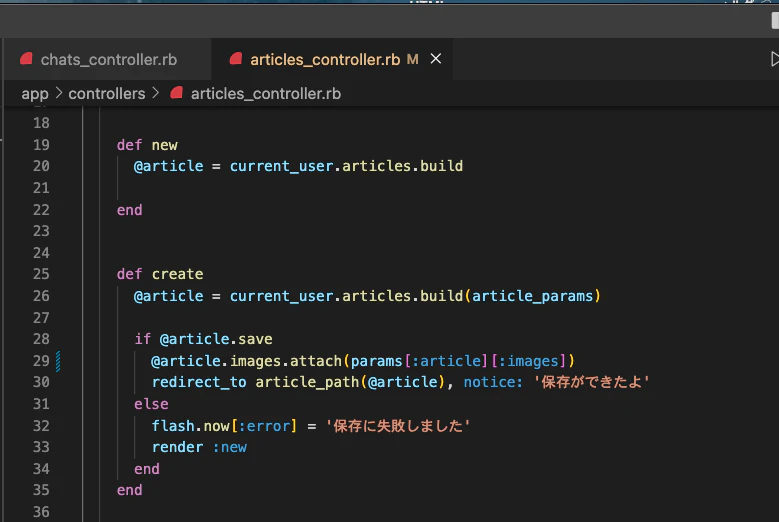Click the 'create' method name on line 25
The image size is (779, 522).
pyautogui.click(x=177, y=274)
